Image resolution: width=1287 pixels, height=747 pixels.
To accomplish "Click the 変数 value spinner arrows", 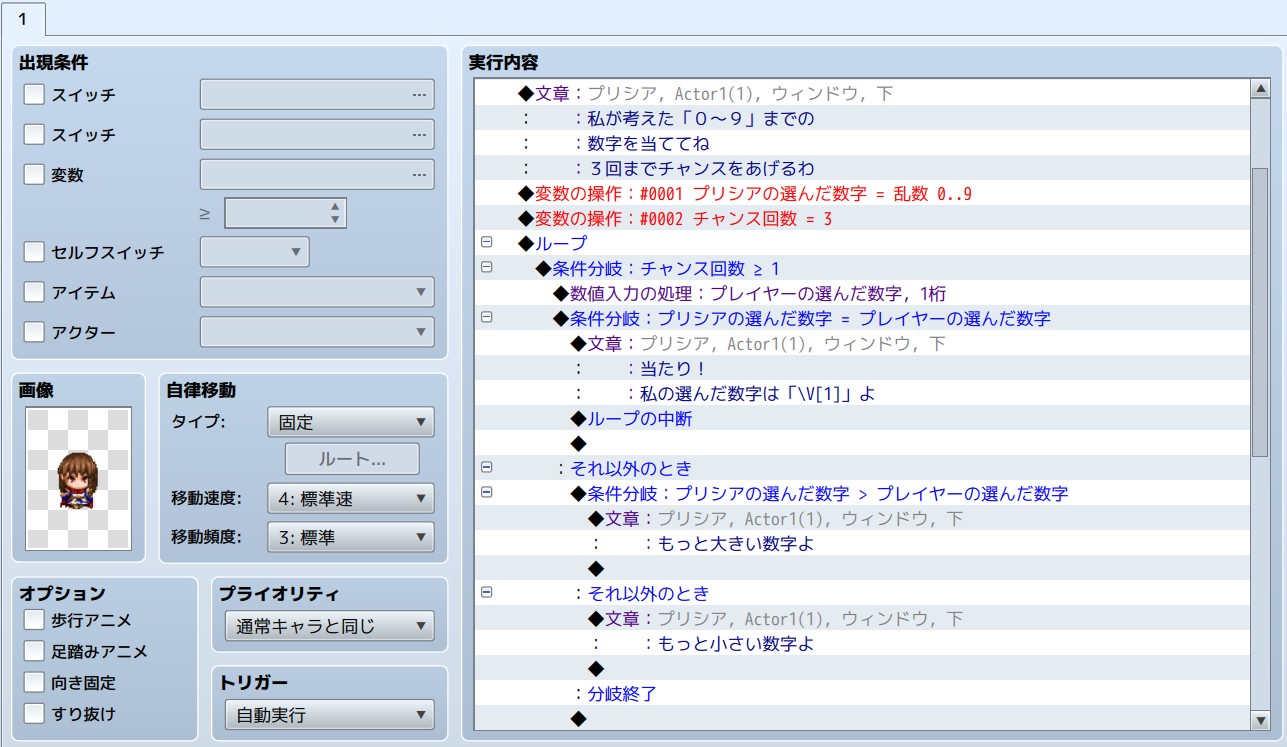I will 335,213.
